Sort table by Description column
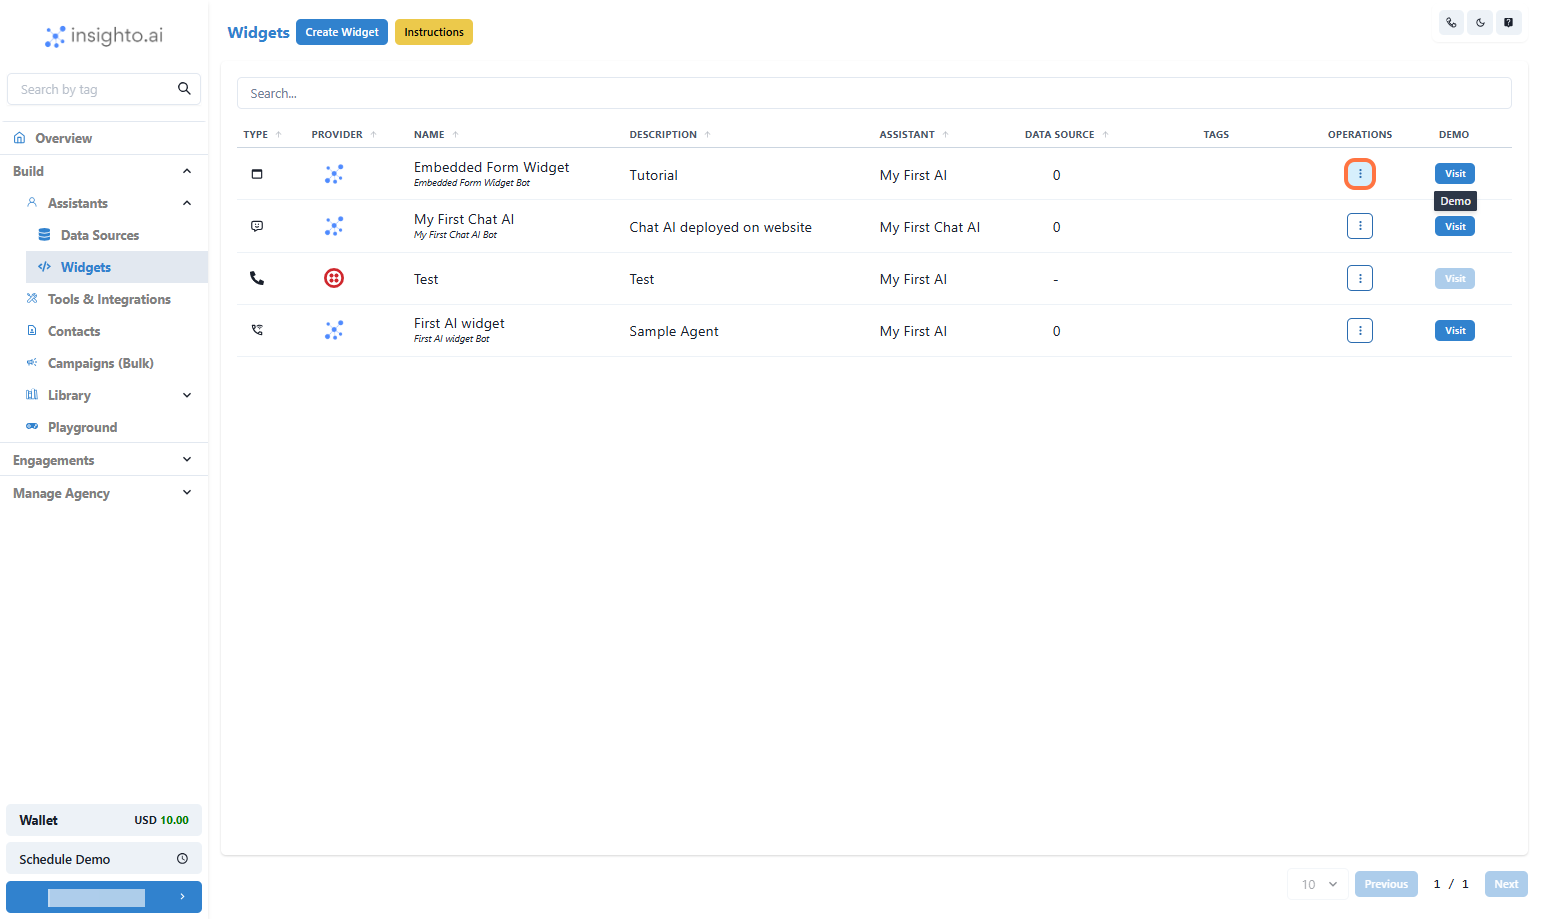This screenshot has height=919, width=1541. (x=670, y=134)
